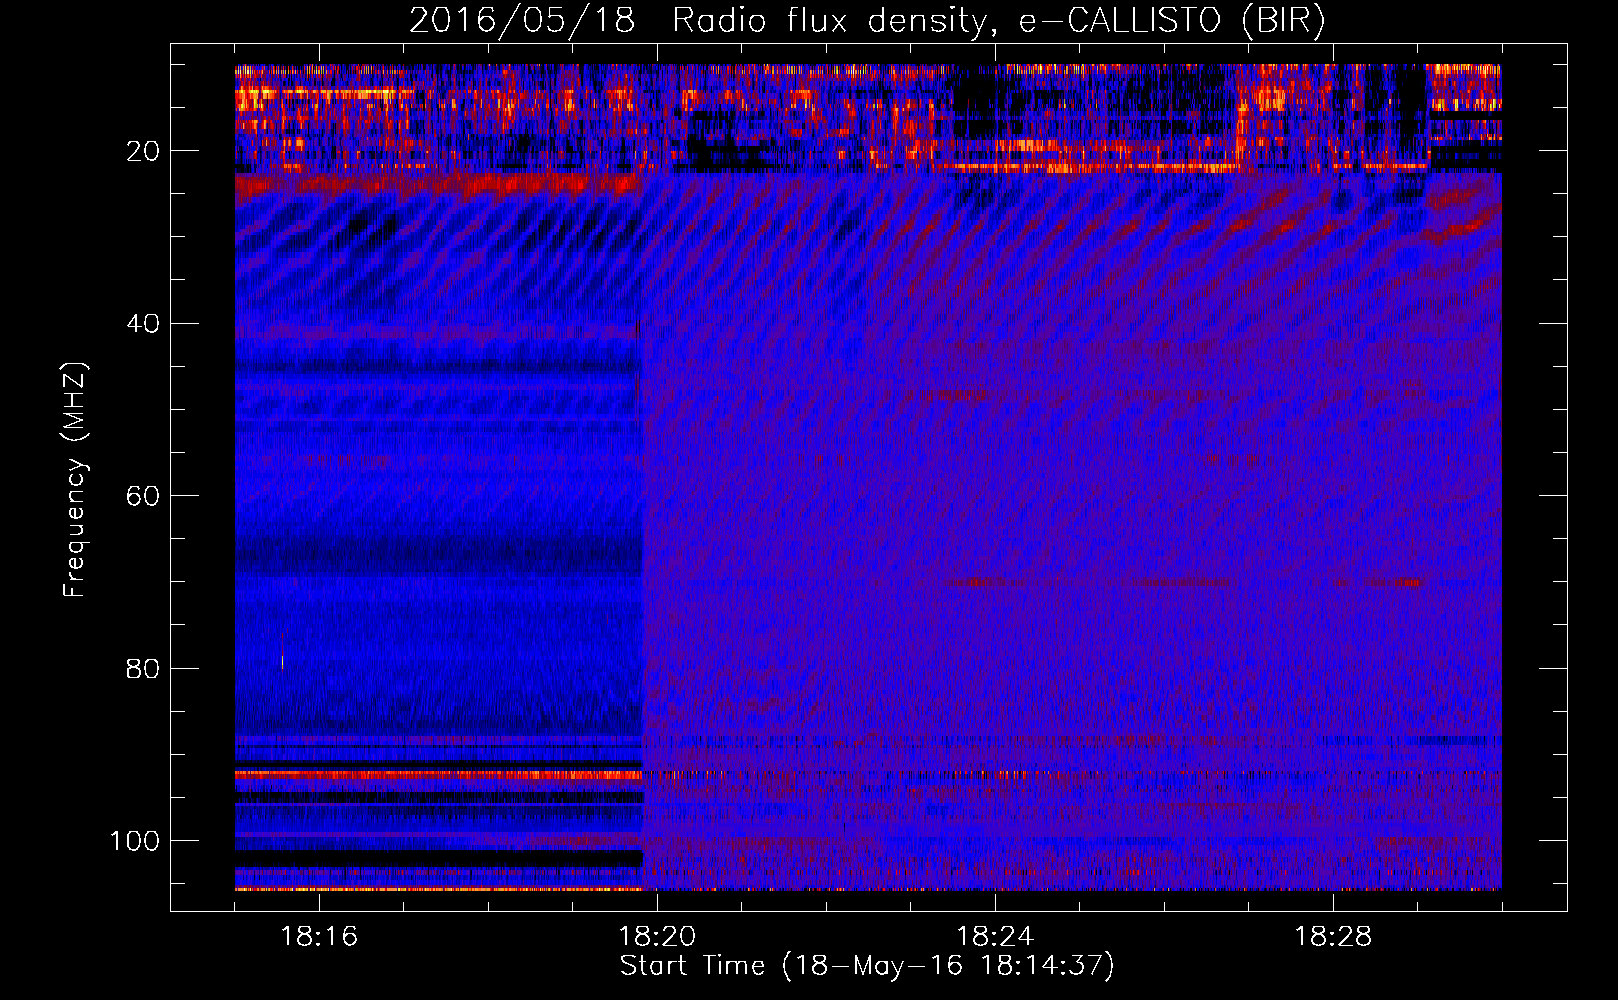Screen dimensions: 1618x1000
Task: Click the 'Frequency (MHZ)' axis label
Action: 75,480
